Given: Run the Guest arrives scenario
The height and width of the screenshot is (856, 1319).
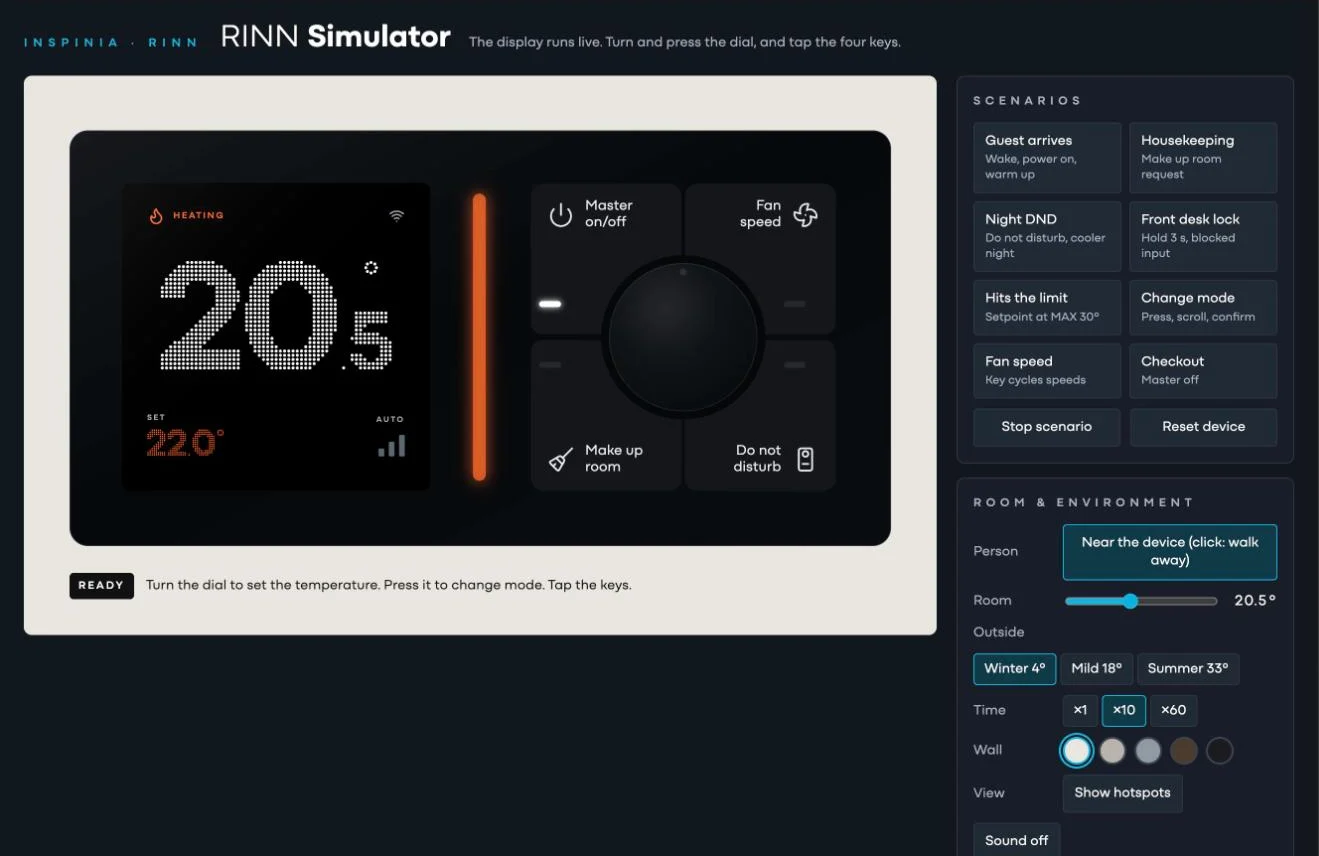Looking at the screenshot, I should pyautogui.click(x=1047, y=157).
